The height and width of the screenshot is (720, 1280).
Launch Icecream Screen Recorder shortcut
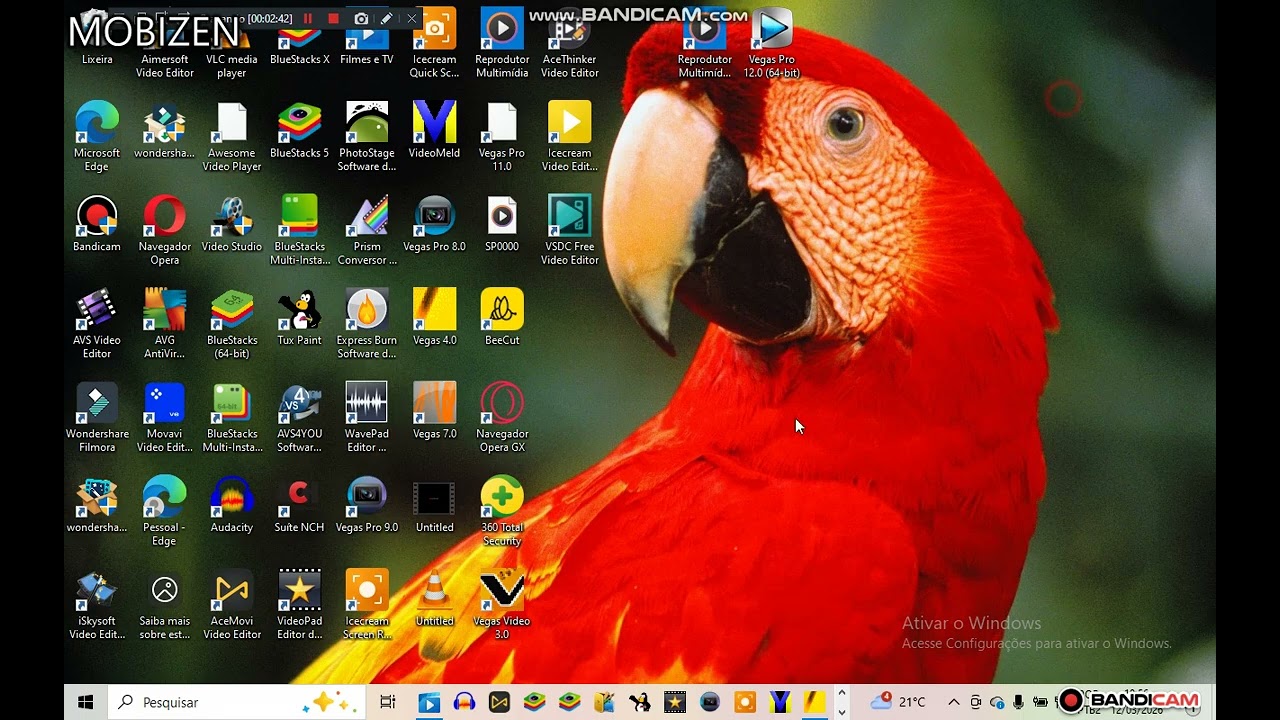tap(367, 605)
